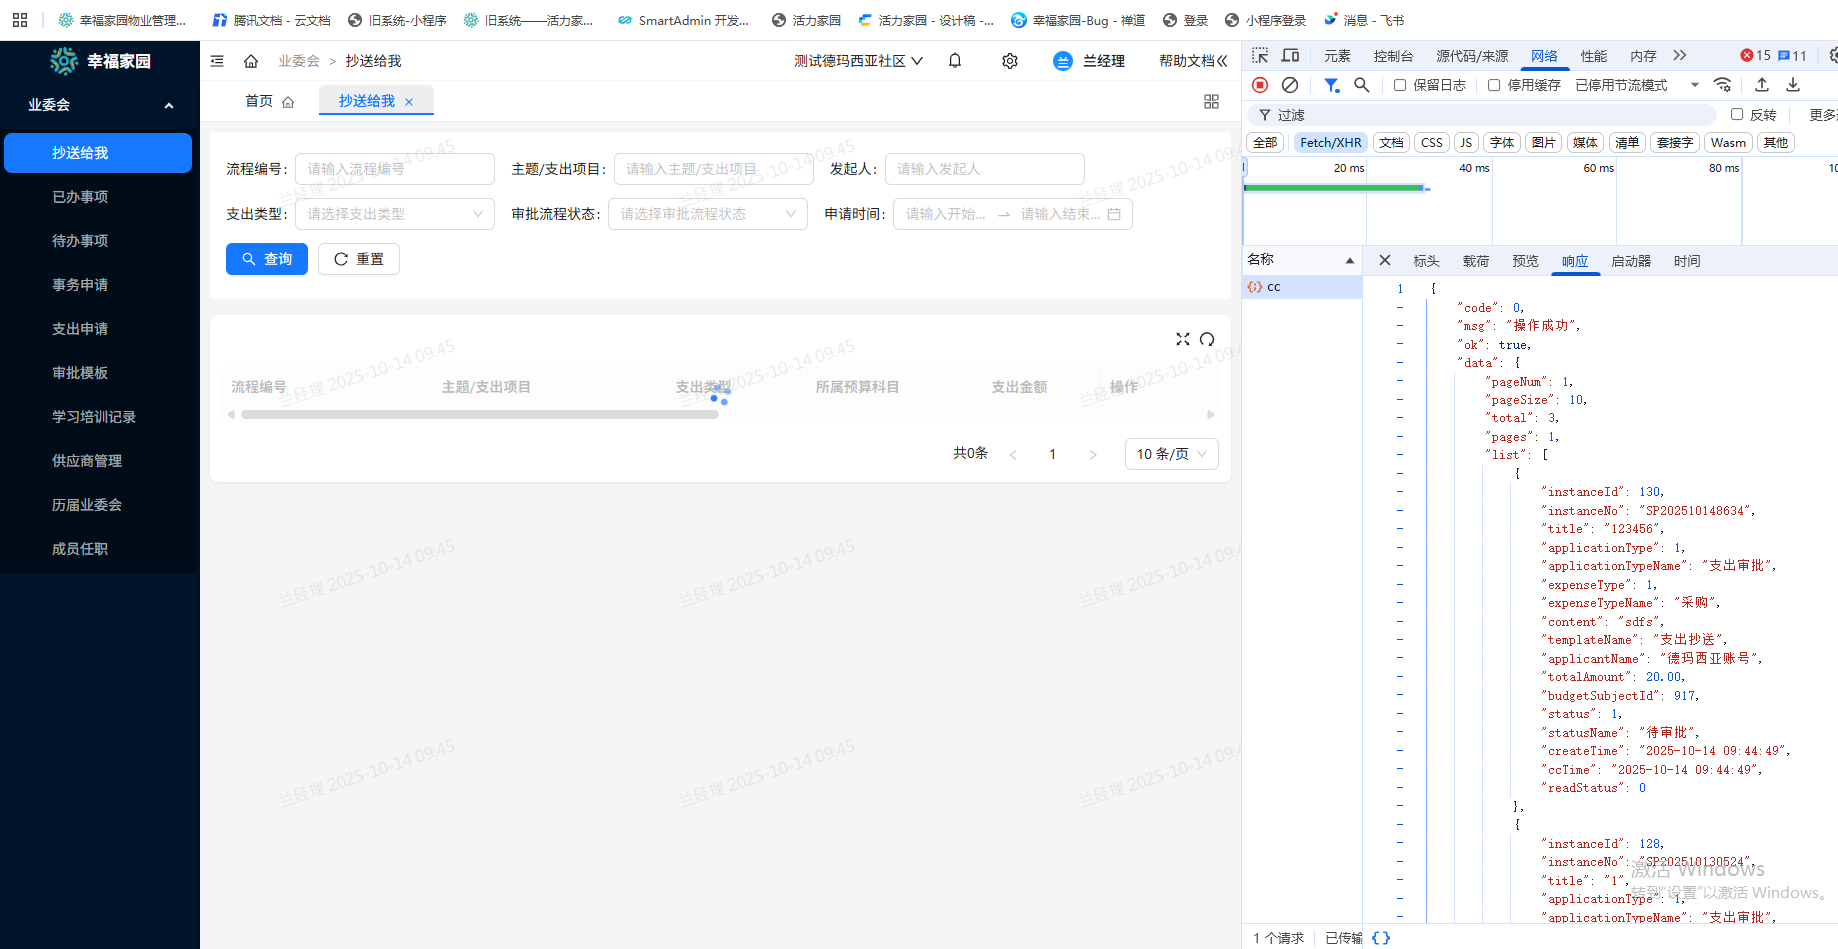Viewport: 1838px width, 949px height.
Task: Stop recording network log with red record icon
Action: [1259, 85]
